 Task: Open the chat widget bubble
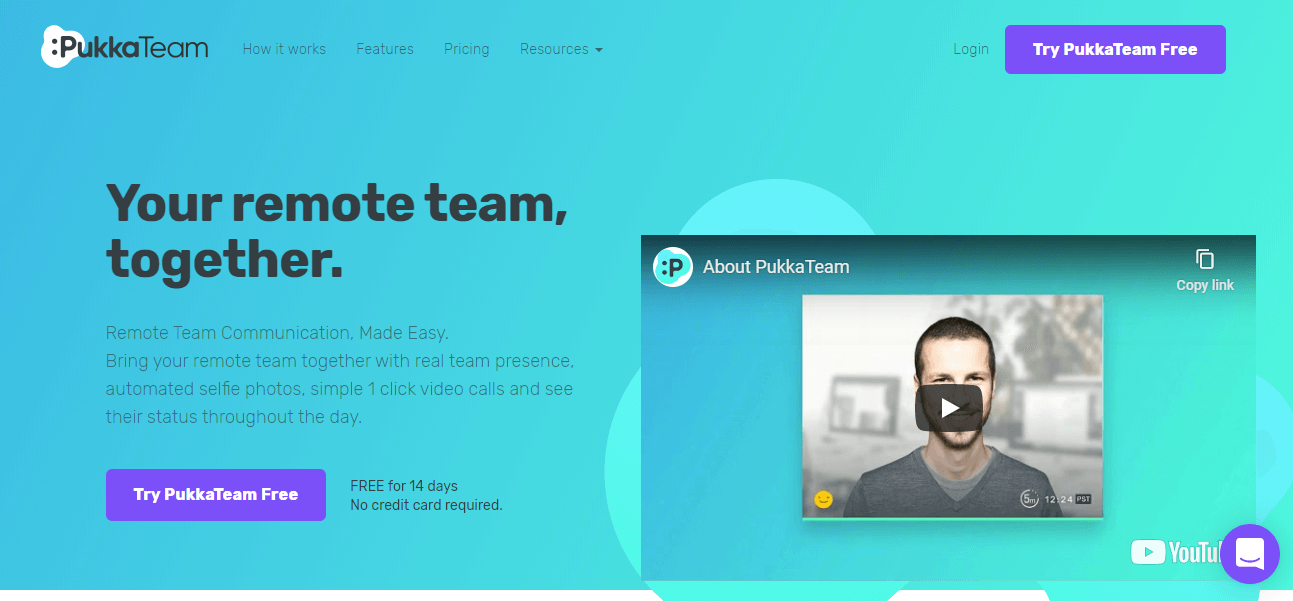[x=1250, y=553]
